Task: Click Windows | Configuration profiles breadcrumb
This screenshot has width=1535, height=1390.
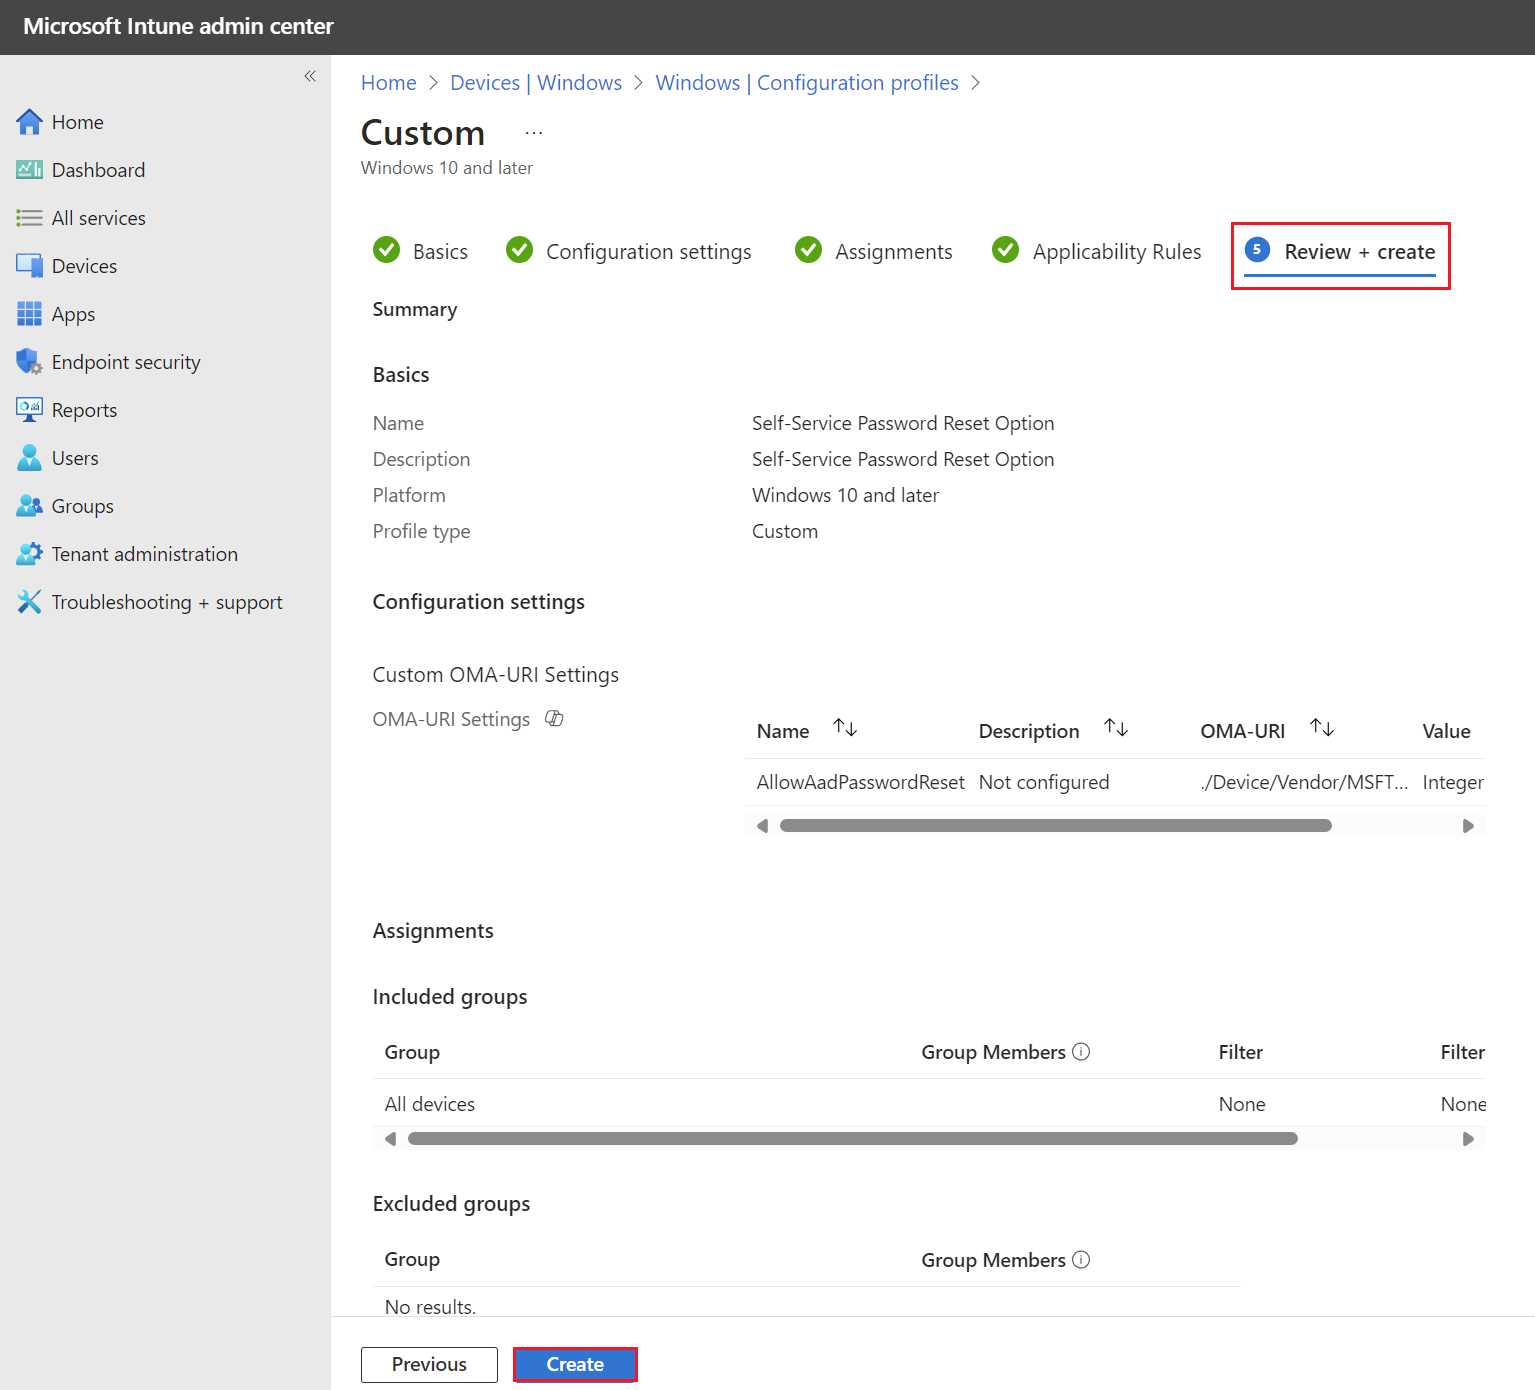Action: pos(807,83)
